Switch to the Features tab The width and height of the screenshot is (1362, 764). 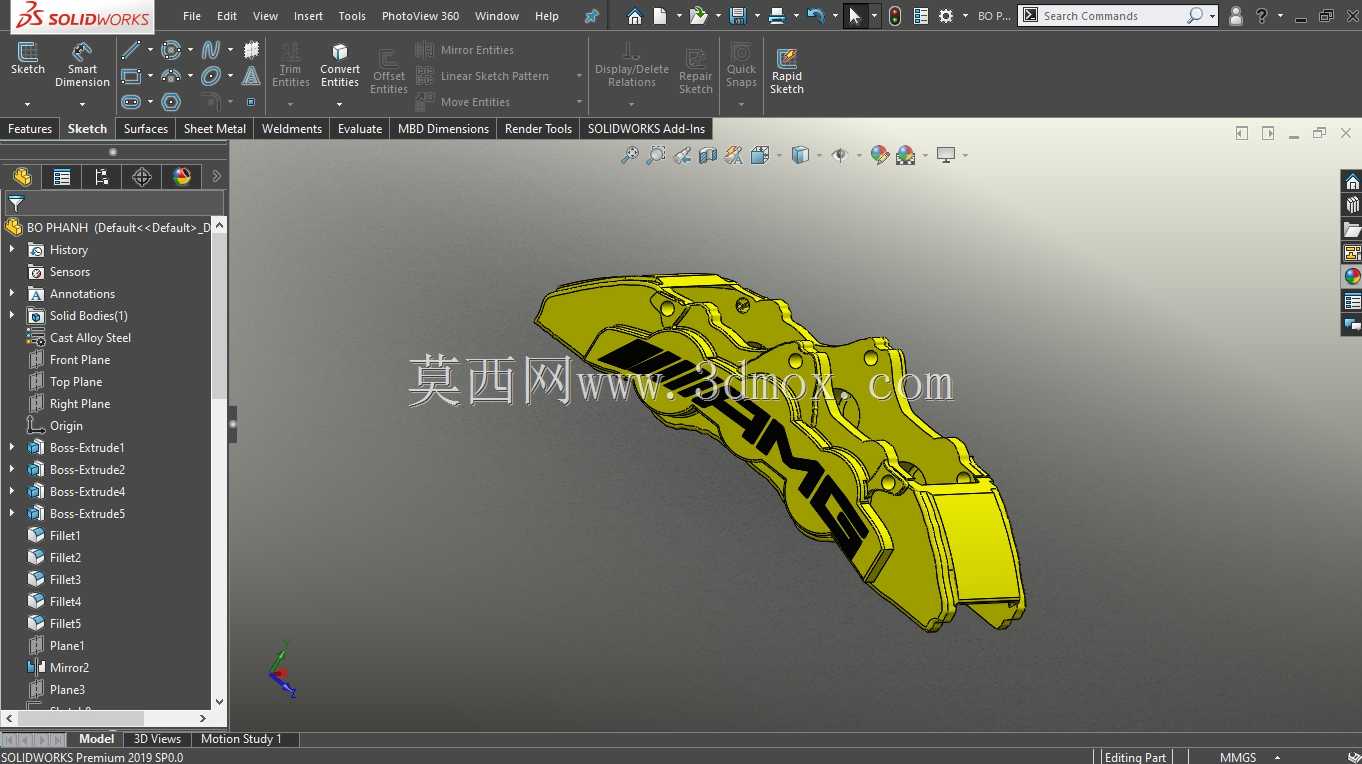30,129
